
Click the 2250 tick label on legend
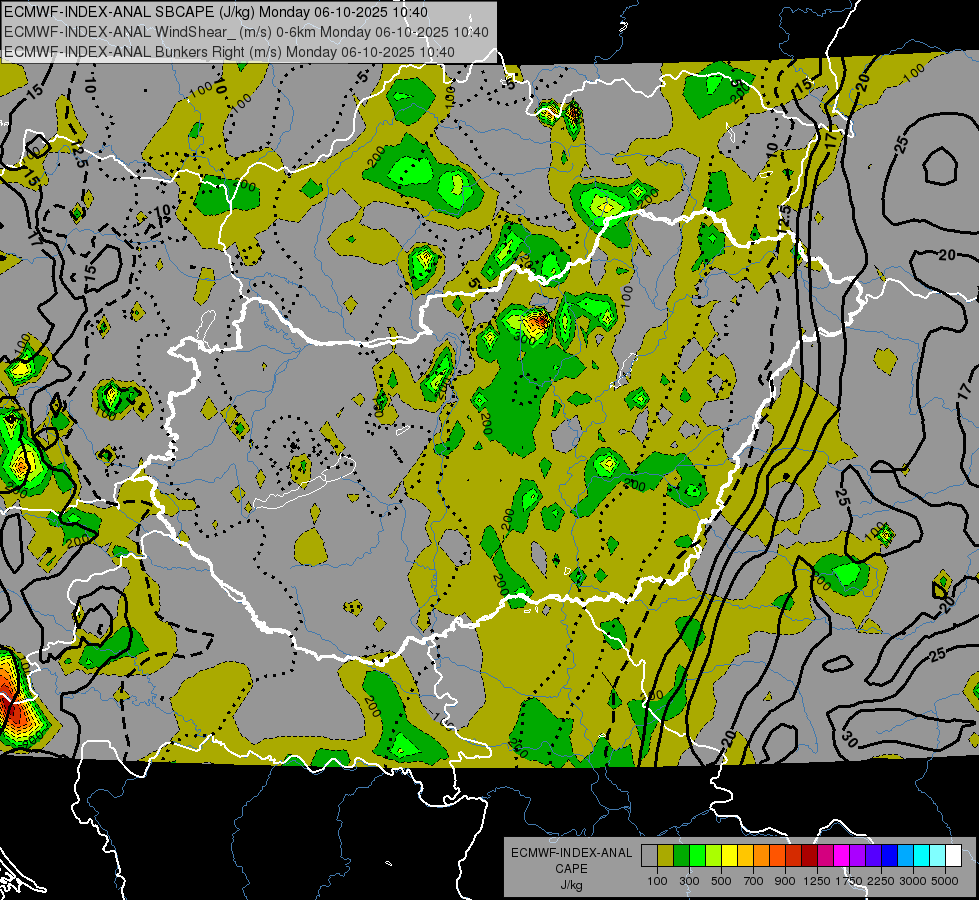click(881, 881)
